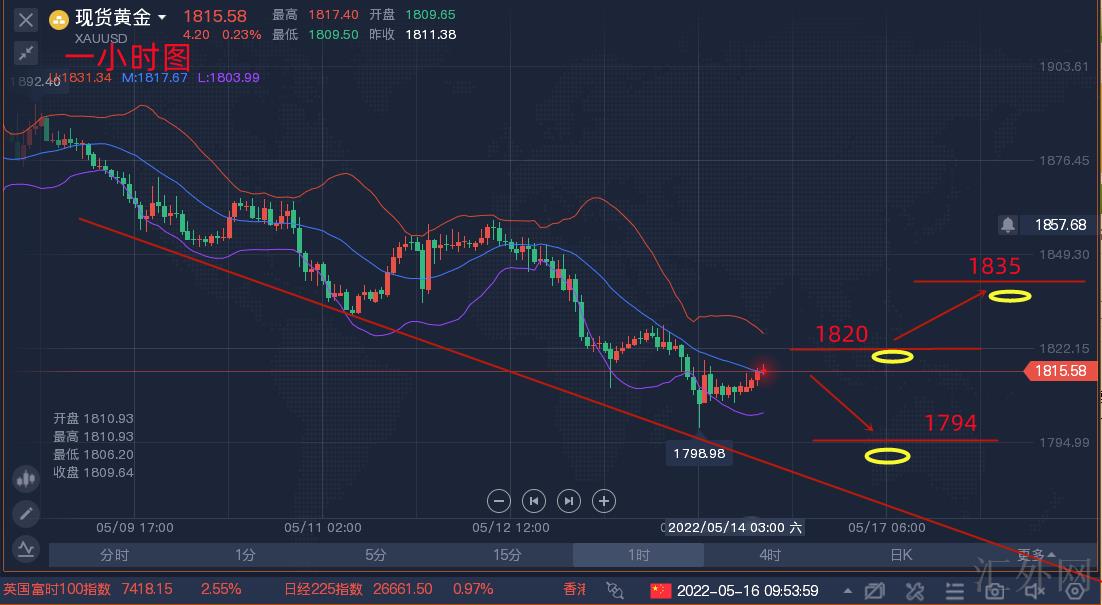The image size is (1102, 605).
Task: Jump to previous bar on chart
Action: [x=534, y=501]
